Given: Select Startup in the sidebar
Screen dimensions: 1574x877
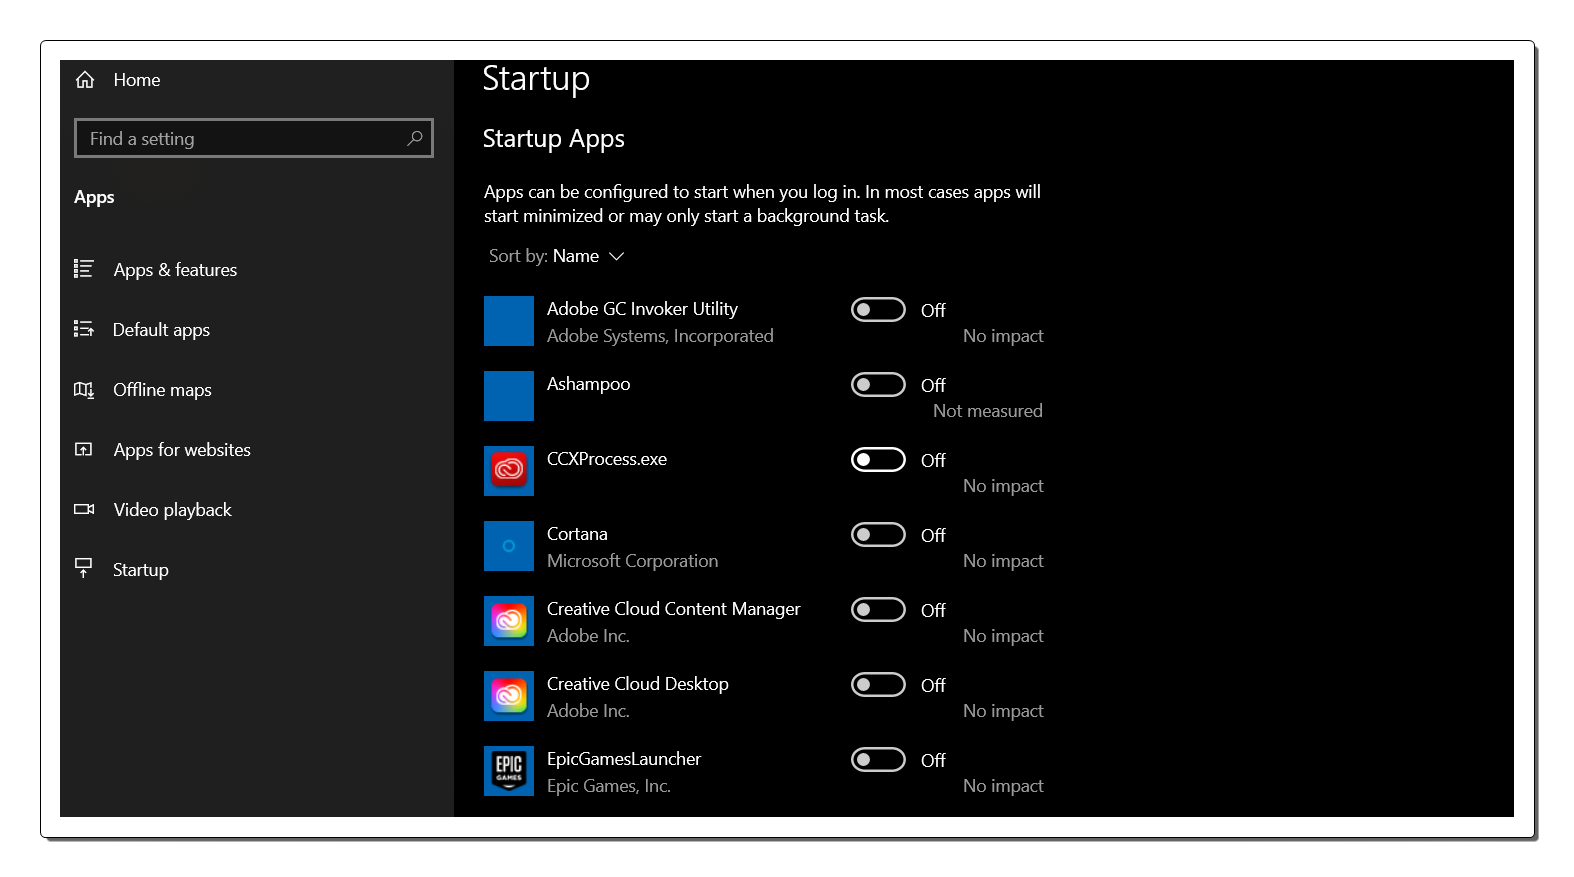Looking at the screenshot, I should (x=140, y=570).
